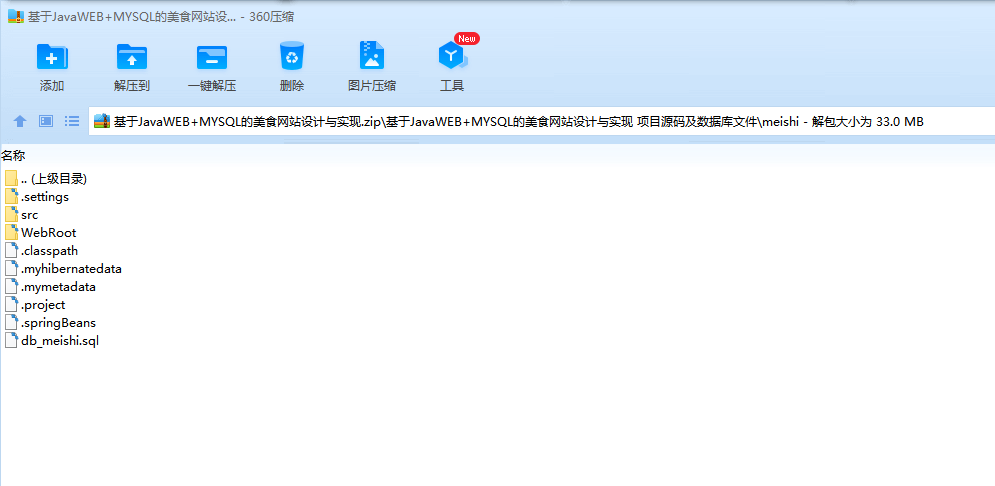Click the archive path address field
This screenshot has height=486, width=995.
coord(542,121)
